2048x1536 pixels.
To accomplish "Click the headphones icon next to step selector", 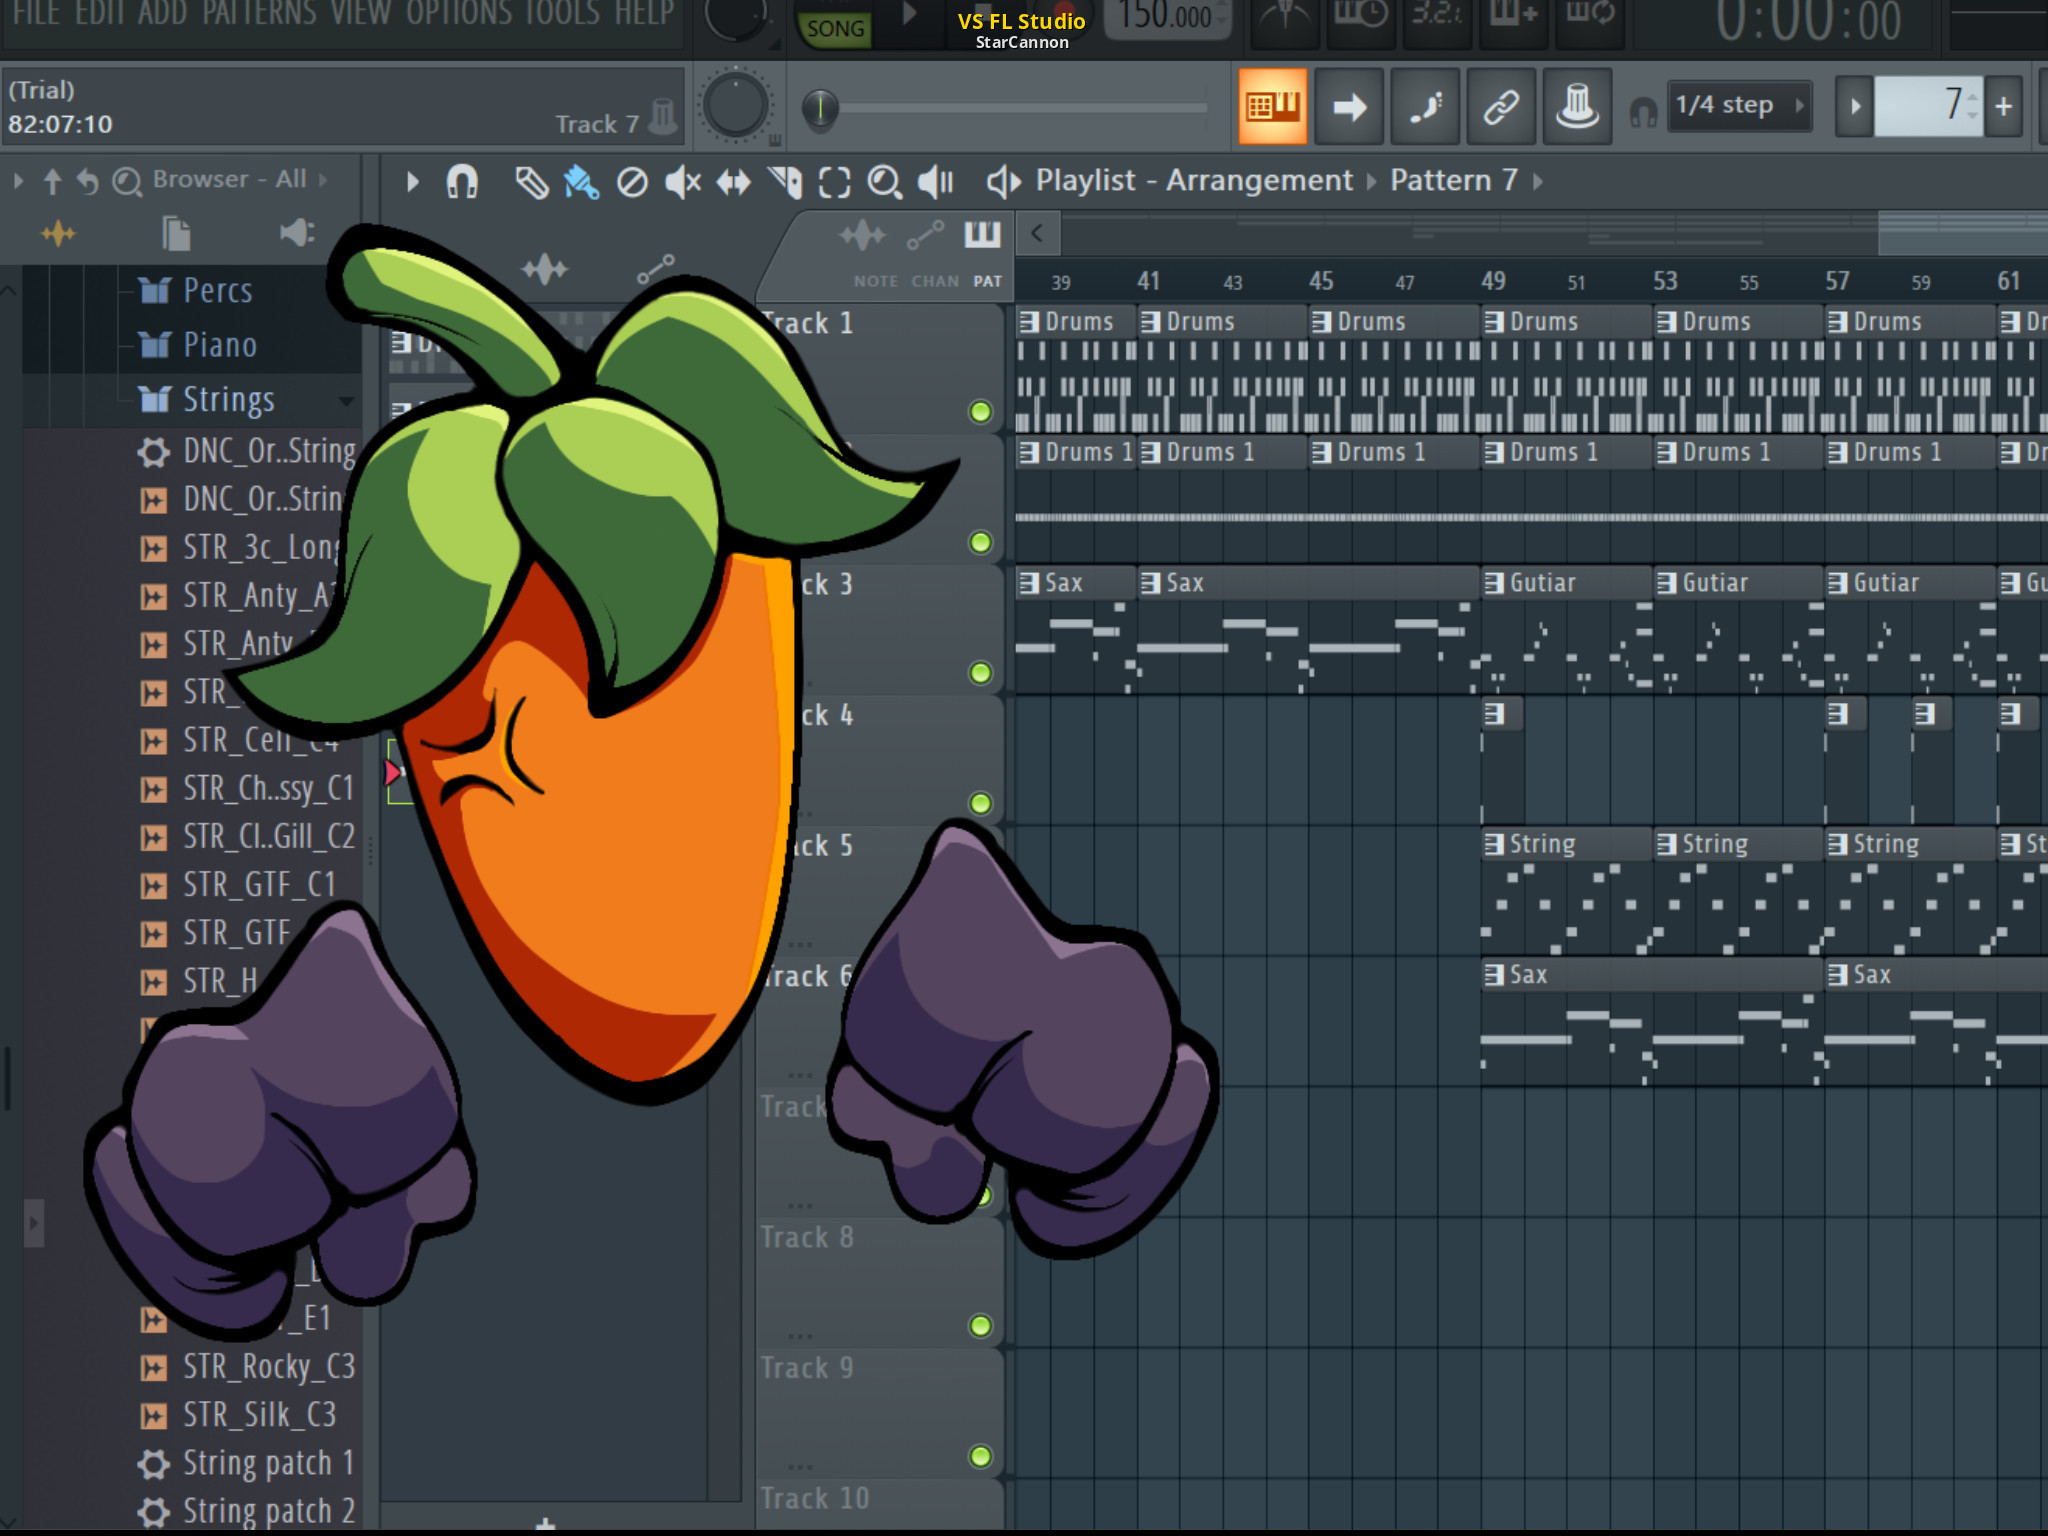I will tap(1643, 111).
